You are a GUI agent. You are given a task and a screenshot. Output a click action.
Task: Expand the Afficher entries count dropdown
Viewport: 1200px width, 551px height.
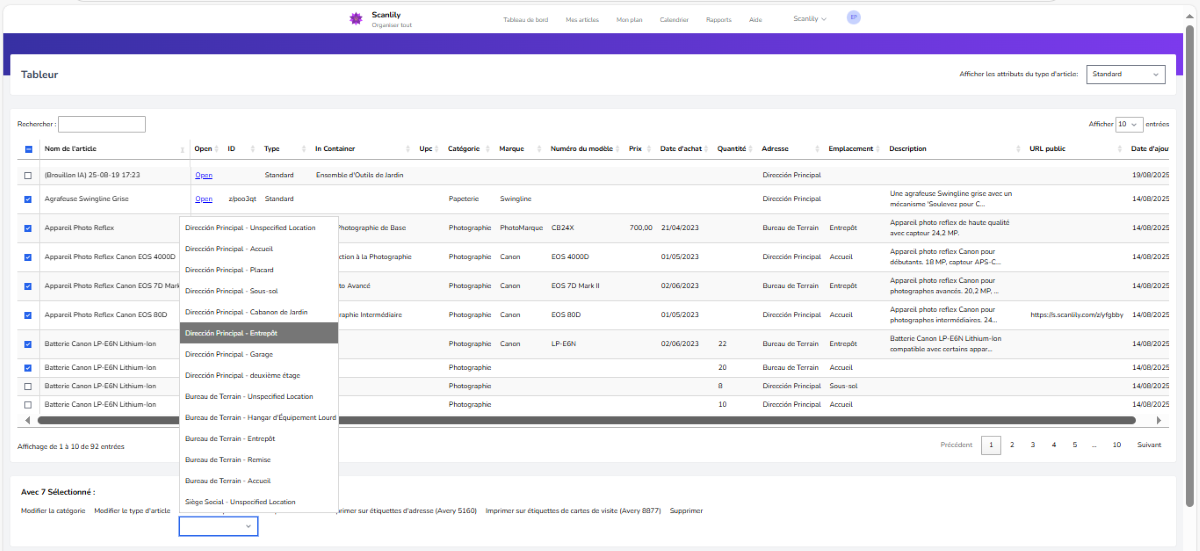pos(1129,124)
